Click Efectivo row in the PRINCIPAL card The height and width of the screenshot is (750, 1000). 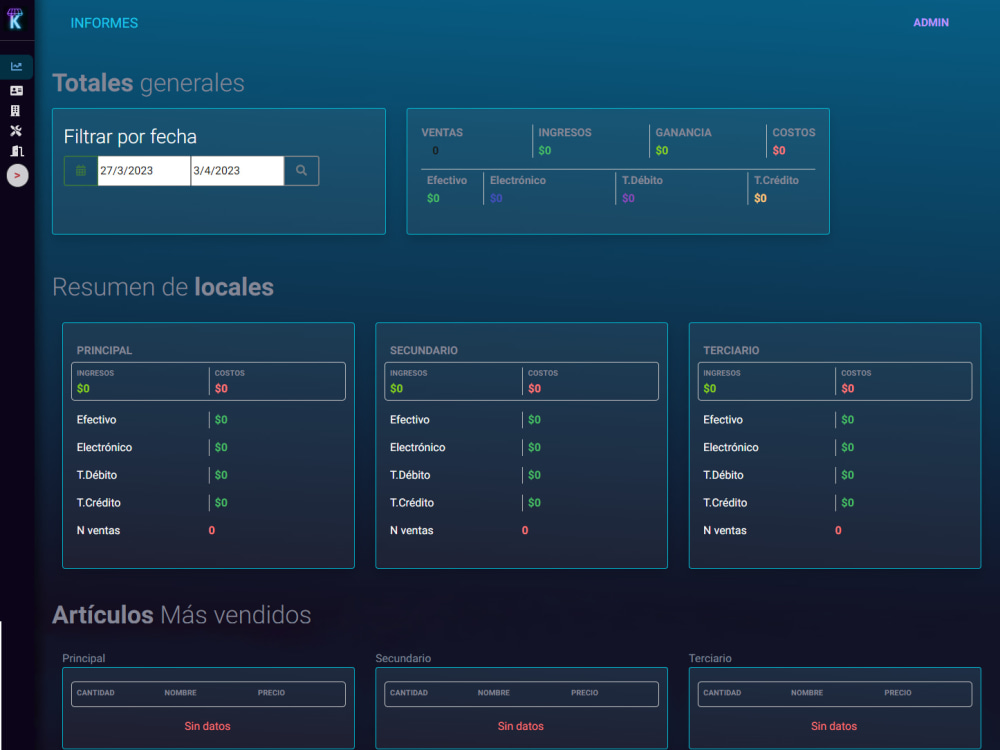pyautogui.click(x=209, y=420)
